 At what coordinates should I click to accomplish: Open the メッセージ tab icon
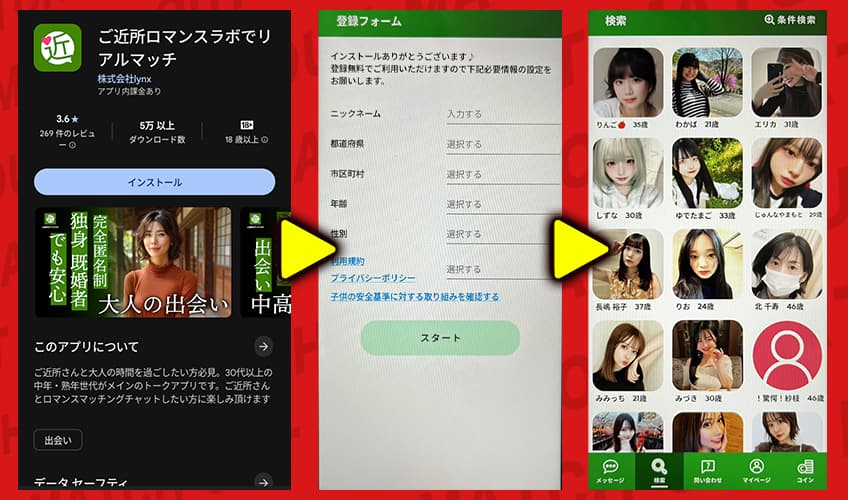[x=610, y=469]
